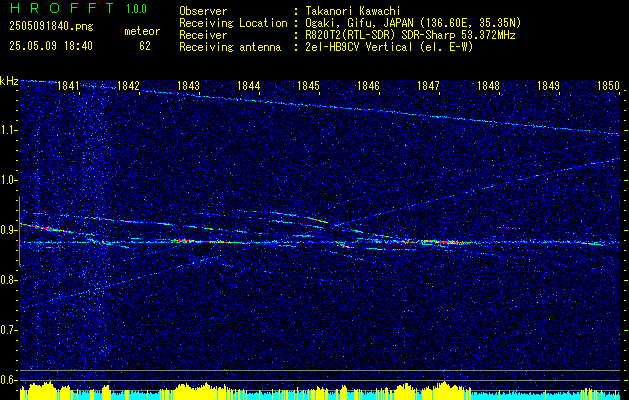The height and width of the screenshot is (400, 629).
Task: Click time marker 1847
Action: click(428, 86)
